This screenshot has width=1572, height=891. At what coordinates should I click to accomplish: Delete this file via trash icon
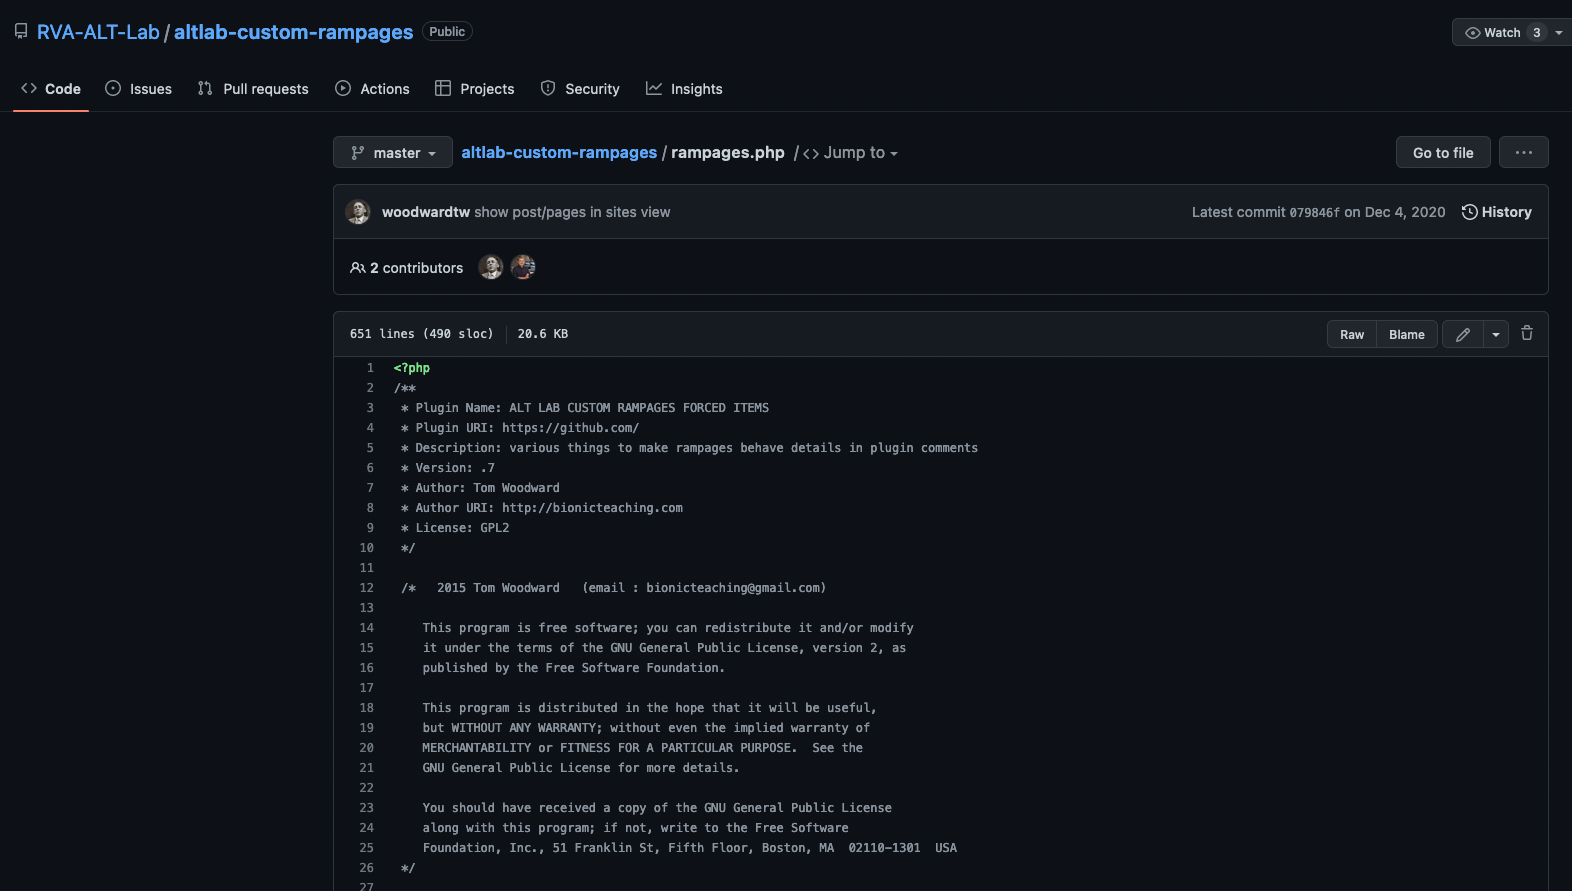[x=1527, y=334]
